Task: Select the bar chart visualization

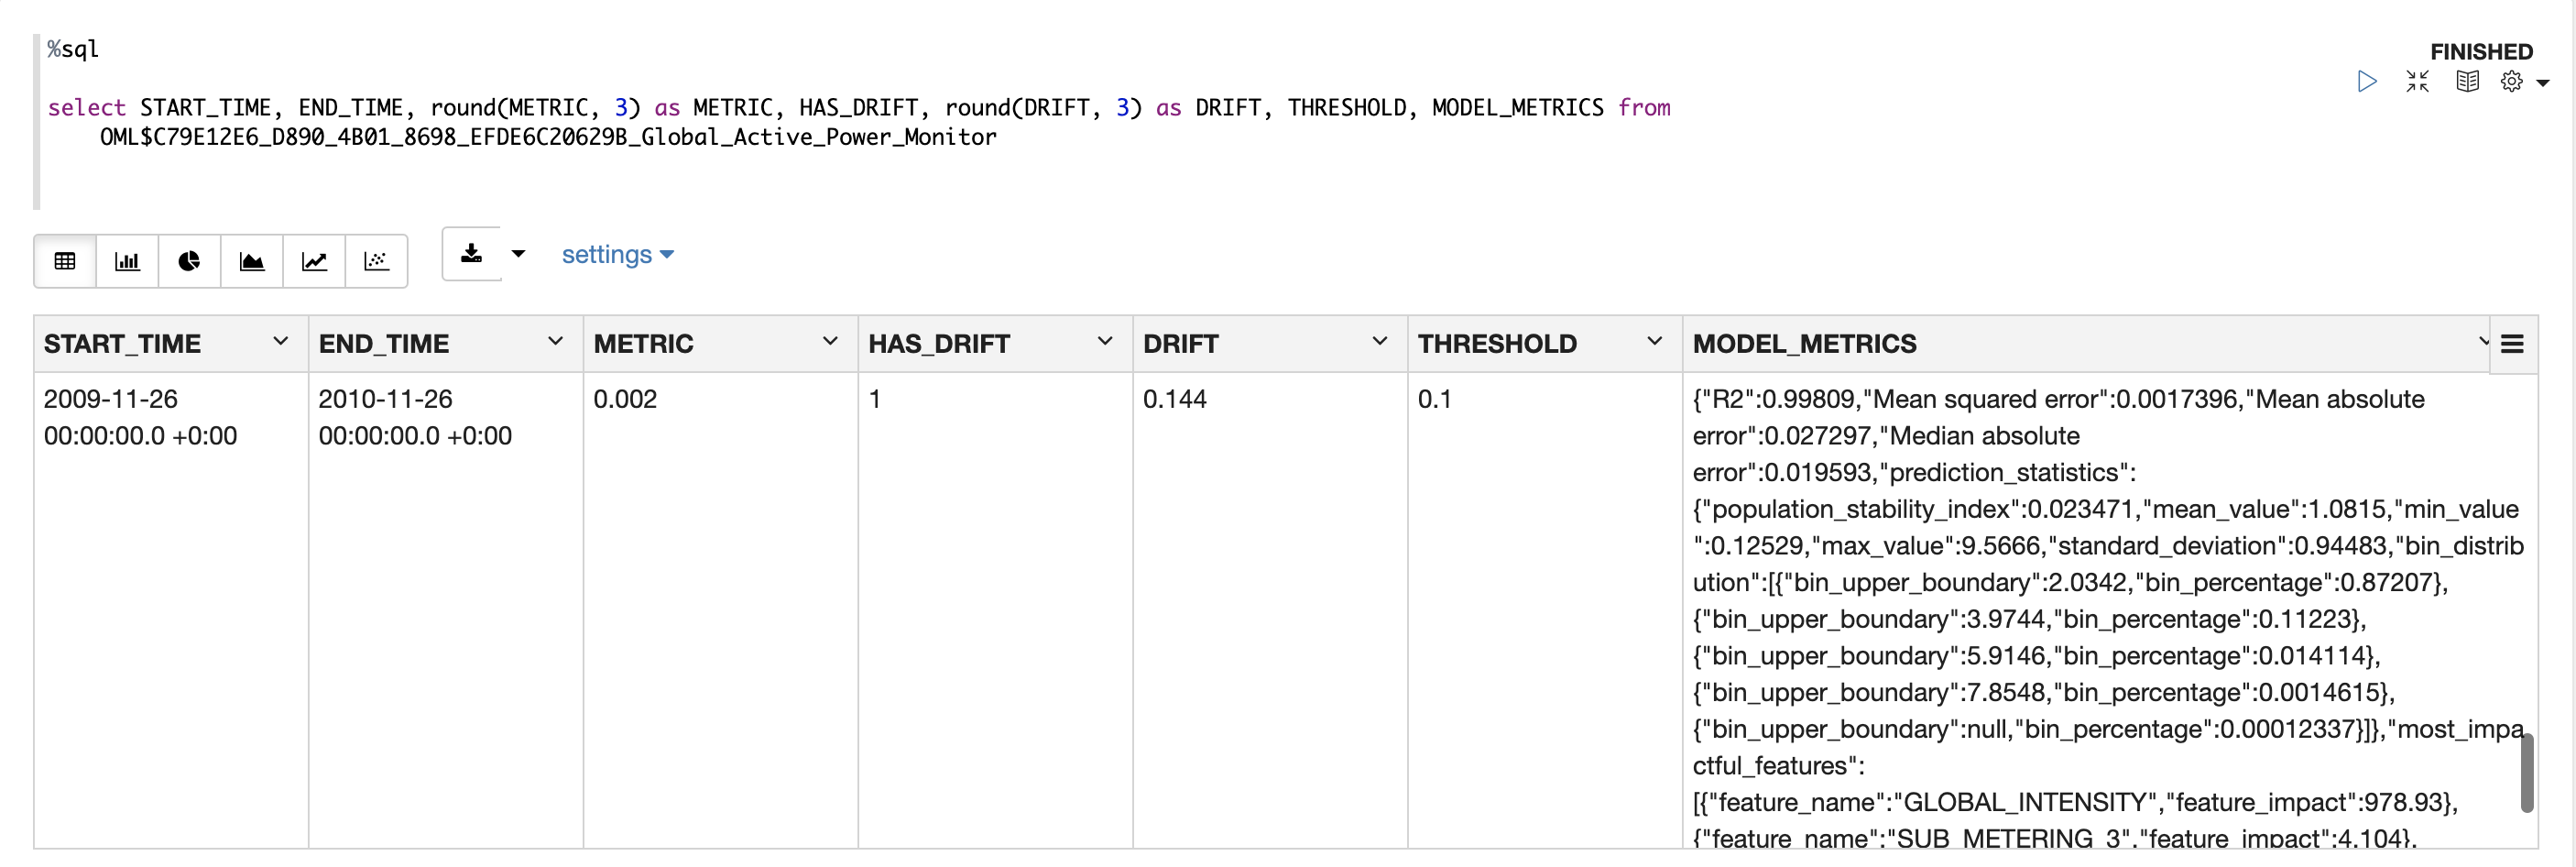Action: tap(127, 261)
